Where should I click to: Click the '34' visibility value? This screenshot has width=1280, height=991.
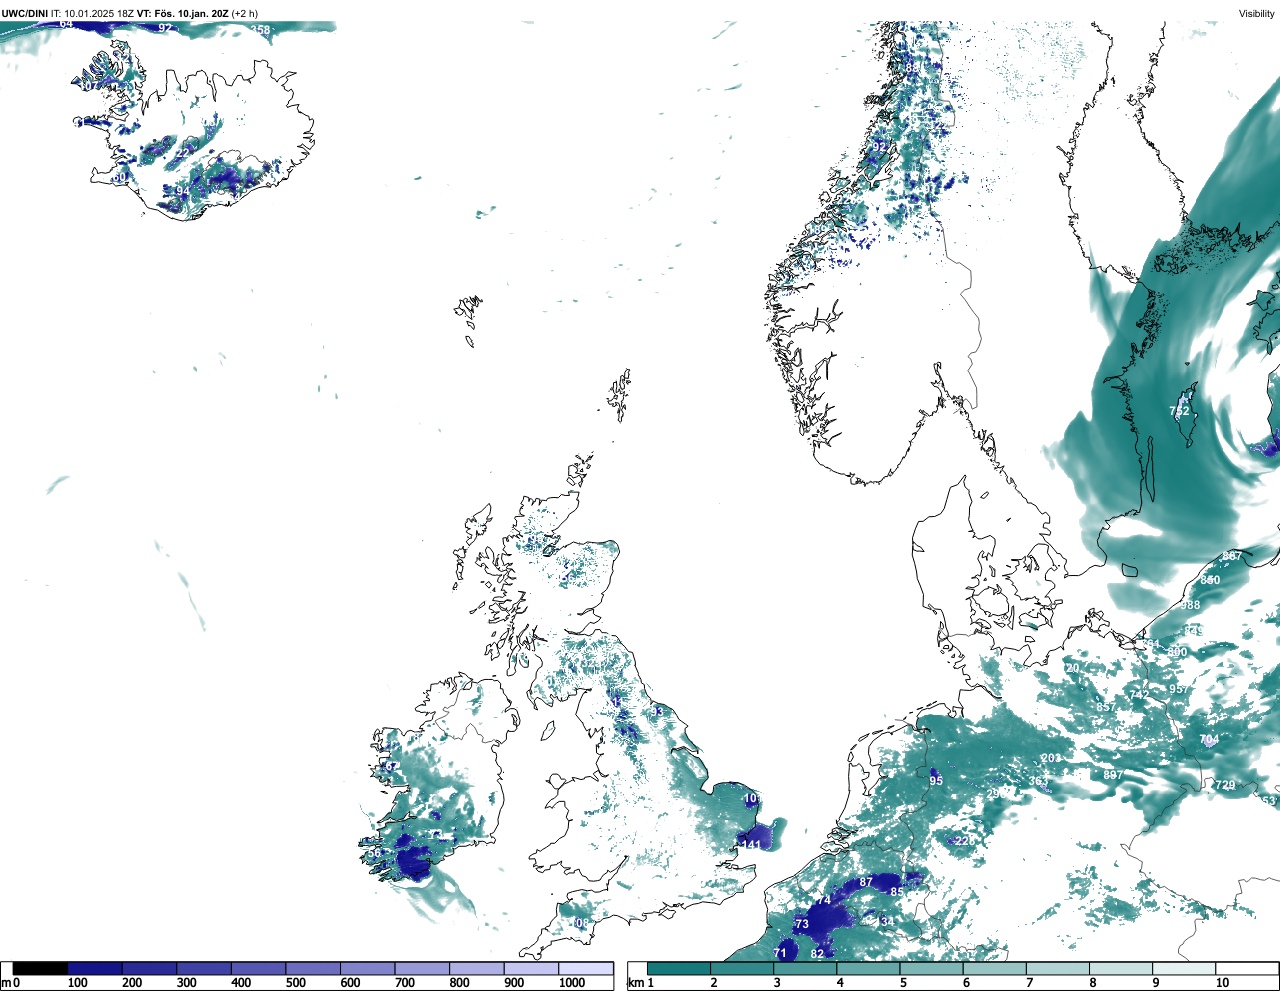click(887, 921)
